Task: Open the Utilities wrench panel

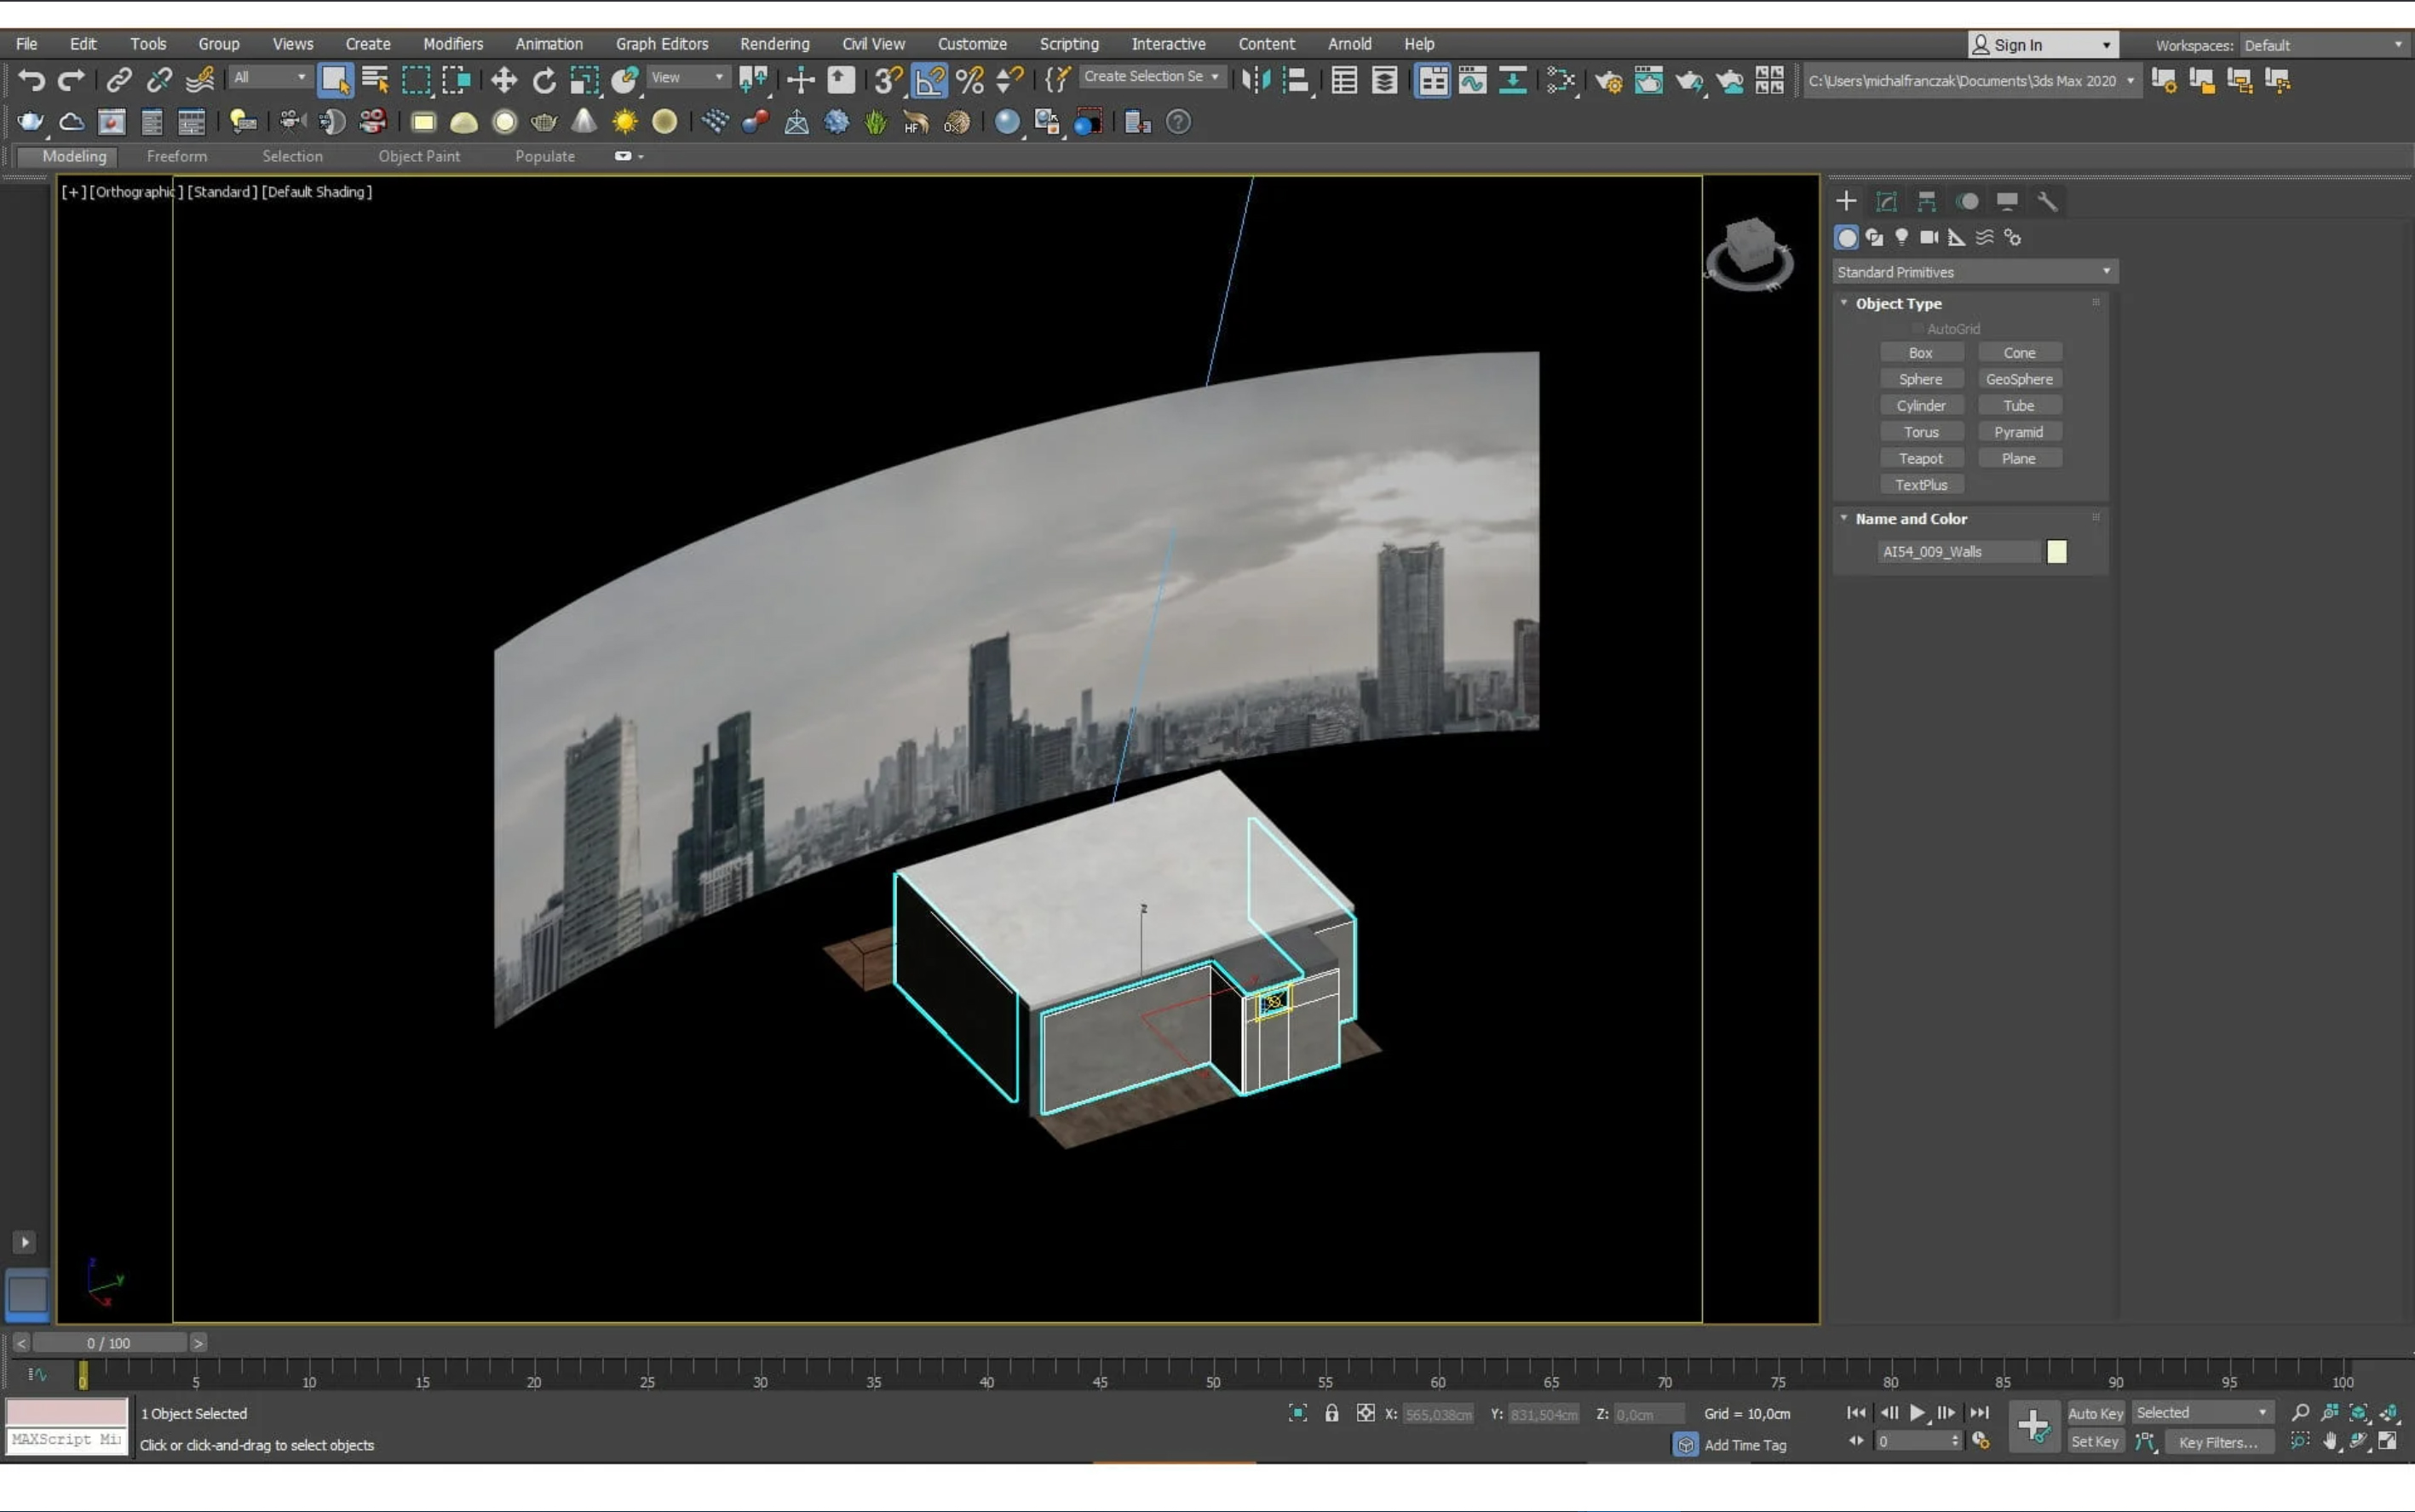Action: coord(2047,202)
